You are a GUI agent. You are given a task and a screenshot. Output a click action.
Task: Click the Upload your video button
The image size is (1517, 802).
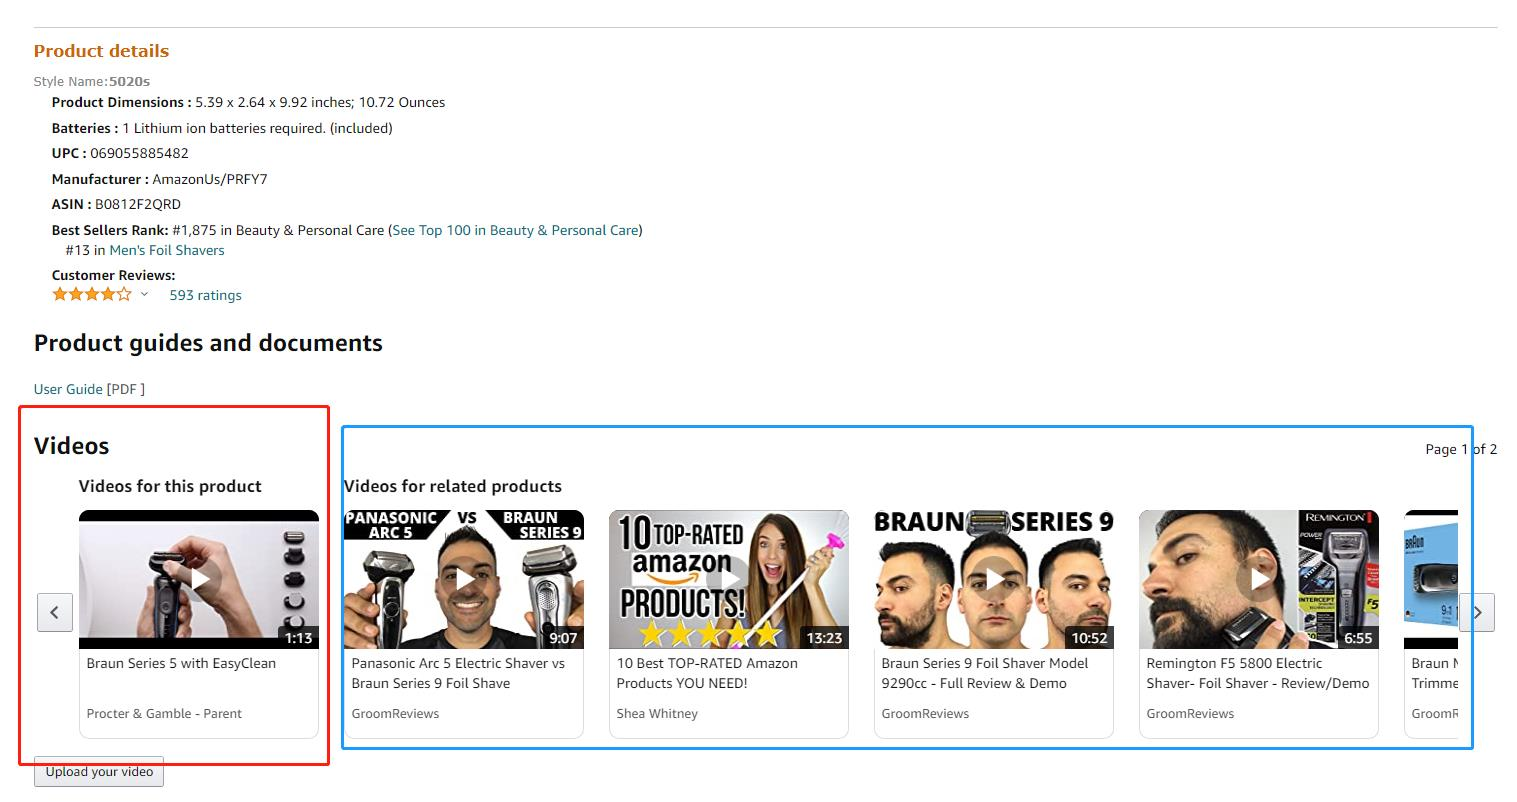(x=99, y=771)
